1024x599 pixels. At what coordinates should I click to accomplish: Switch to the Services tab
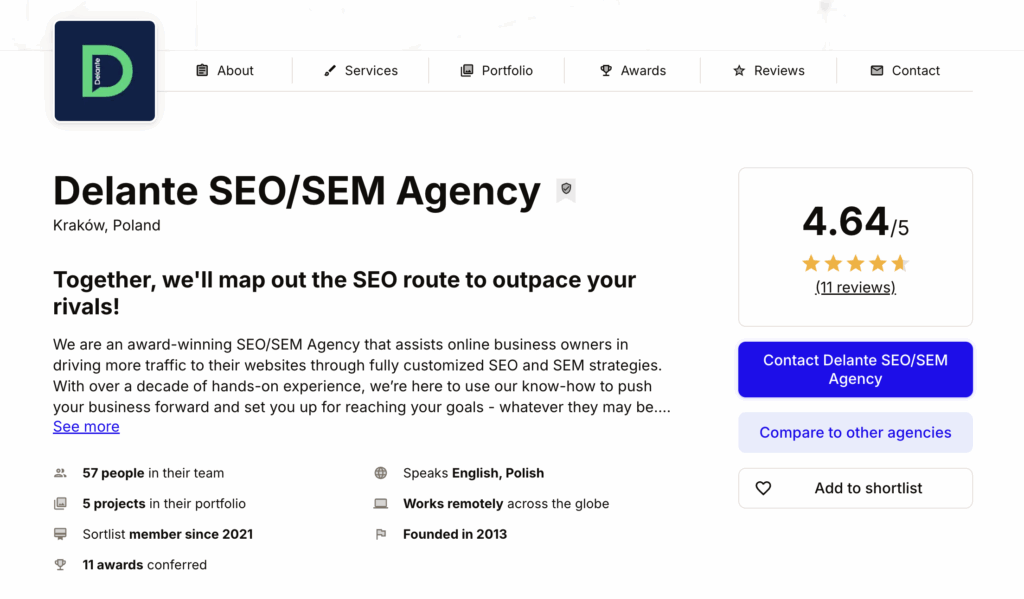tap(360, 71)
